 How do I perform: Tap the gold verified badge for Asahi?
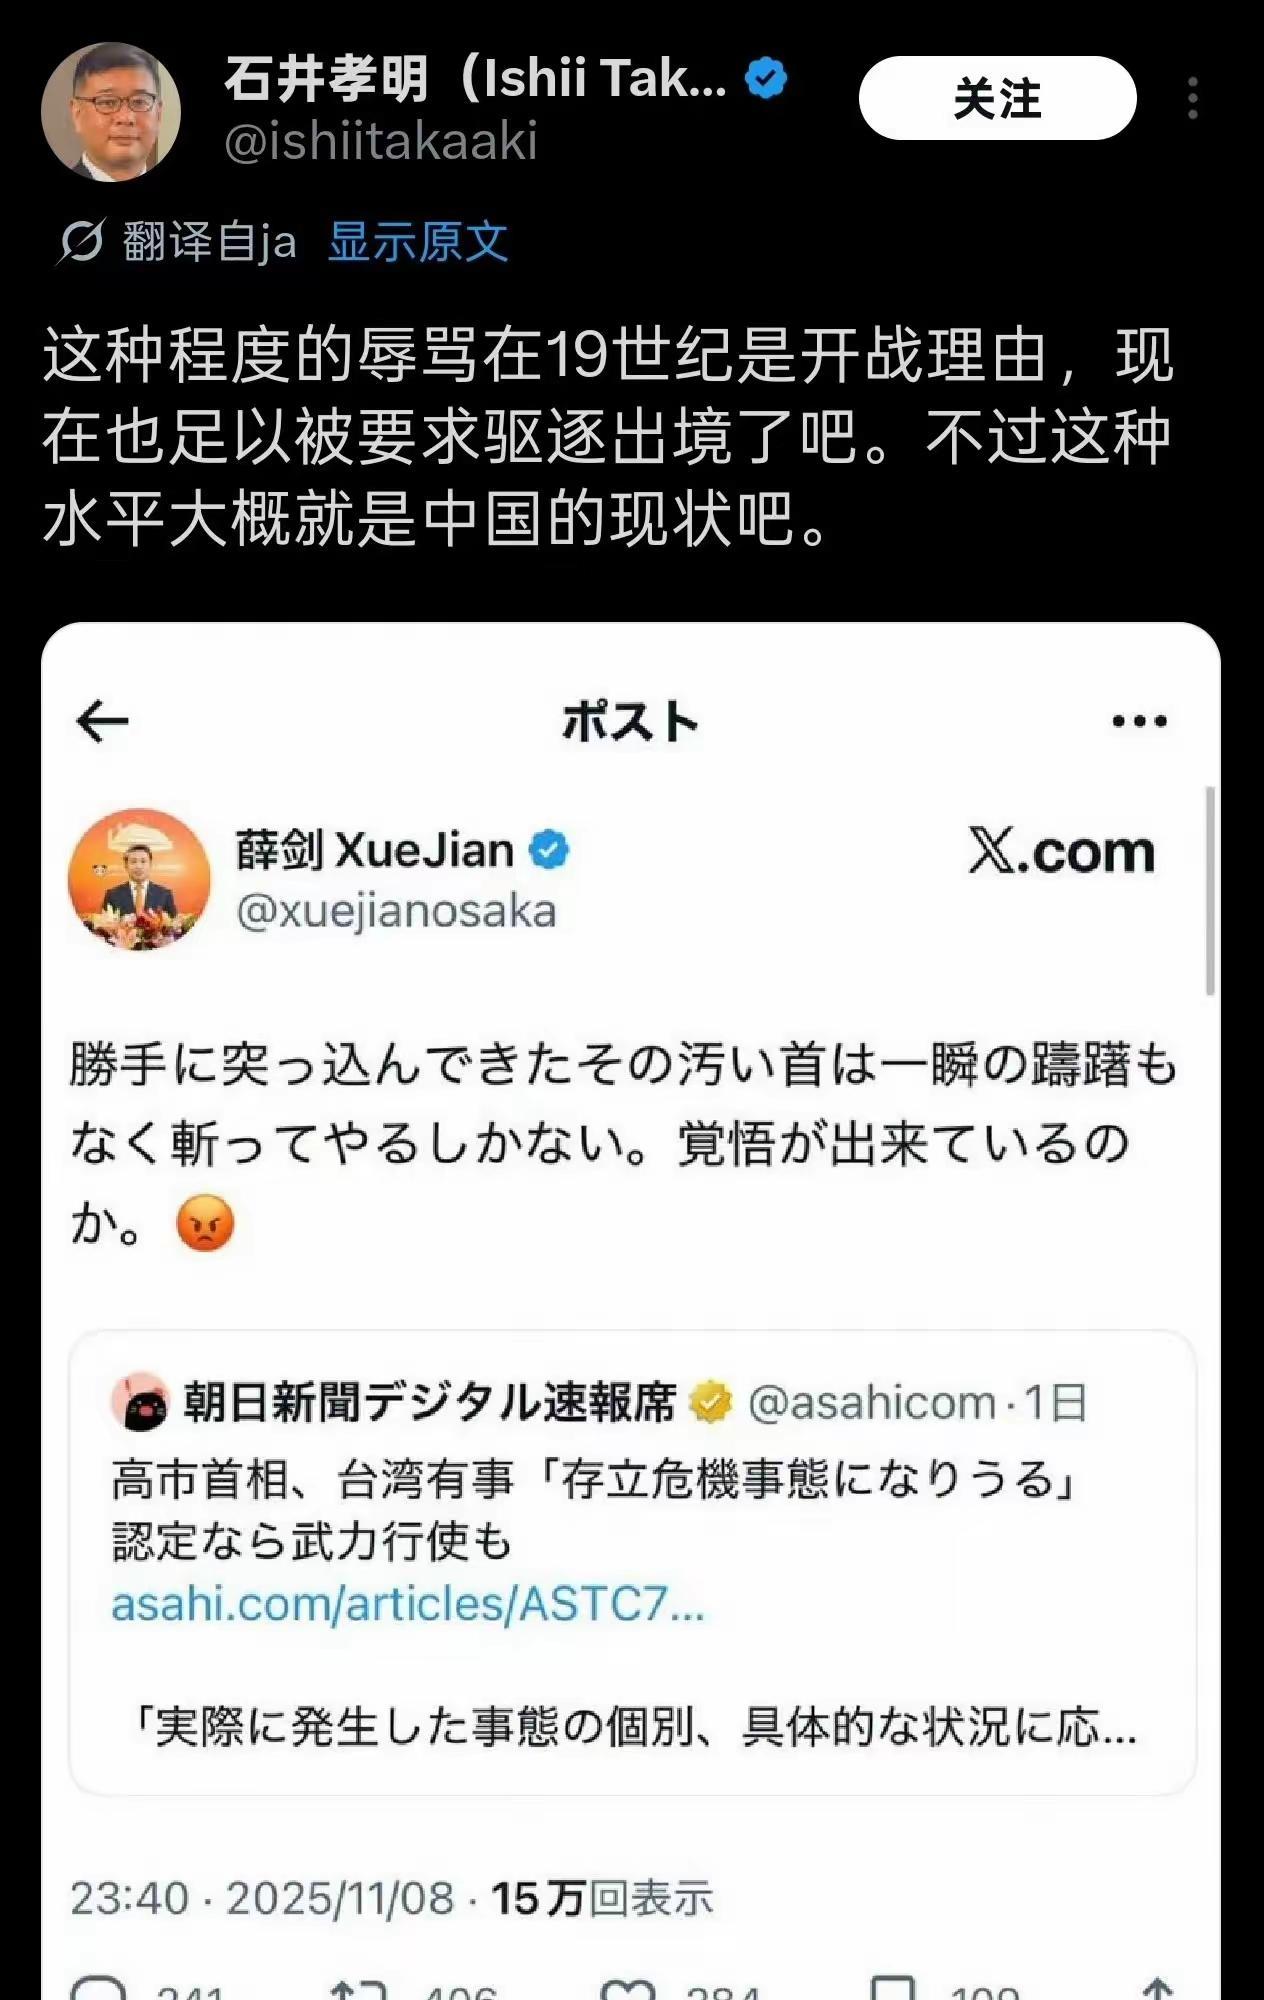(710, 1402)
